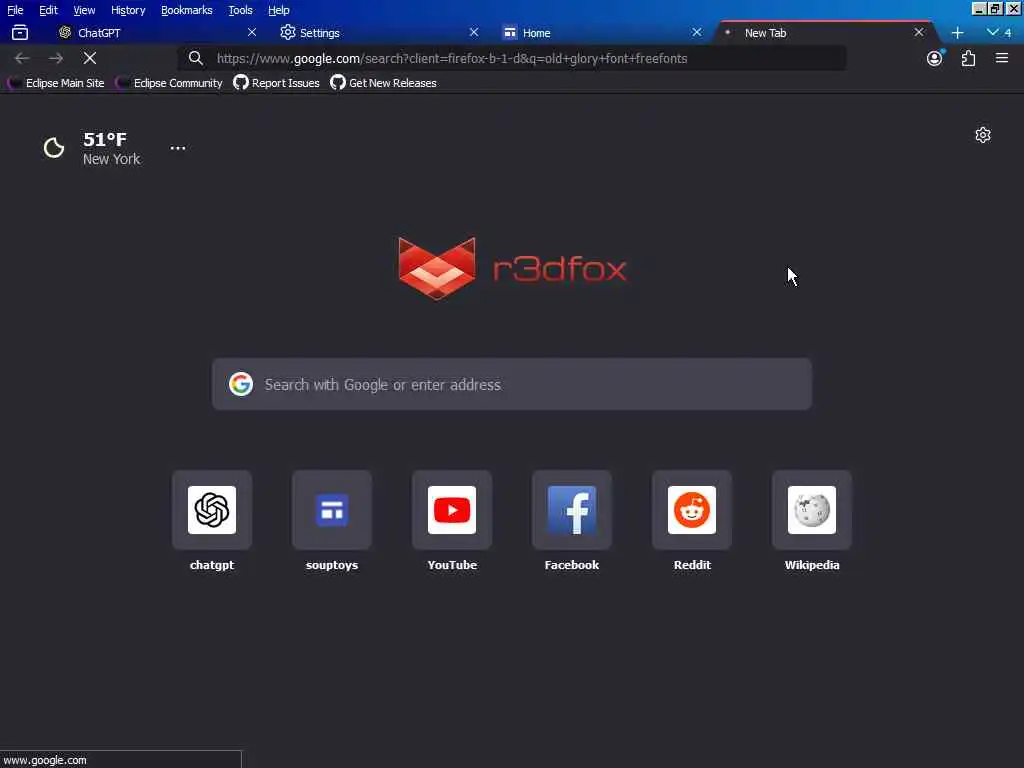This screenshot has height=768, width=1024.
Task: Open the hamburger application menu
Action: click(1002, 58)
